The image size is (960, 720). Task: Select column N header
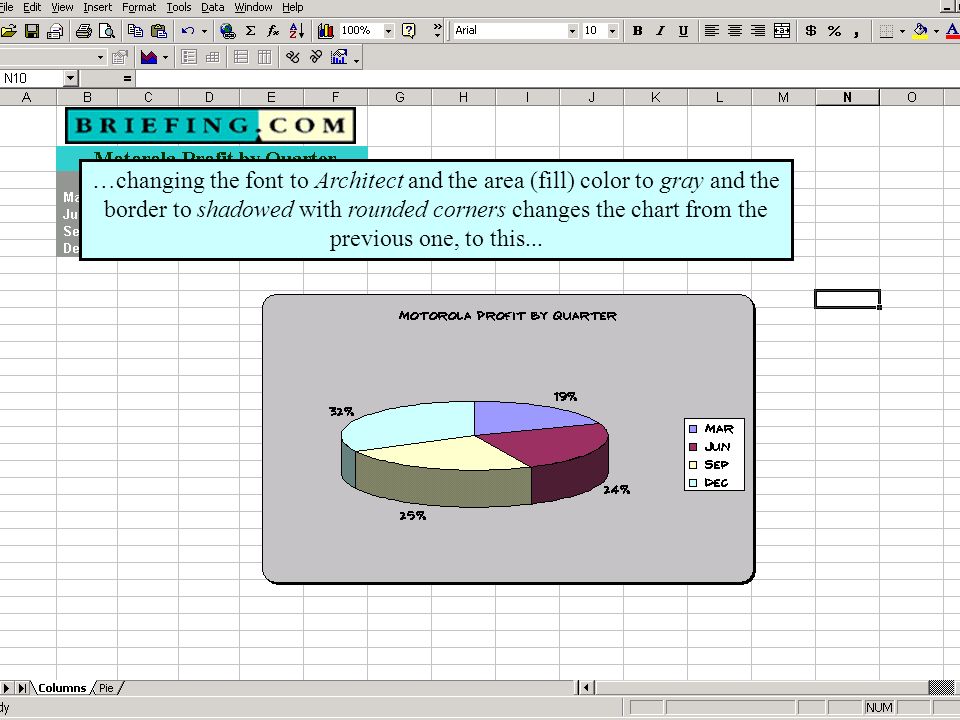[x=847, y=97]
